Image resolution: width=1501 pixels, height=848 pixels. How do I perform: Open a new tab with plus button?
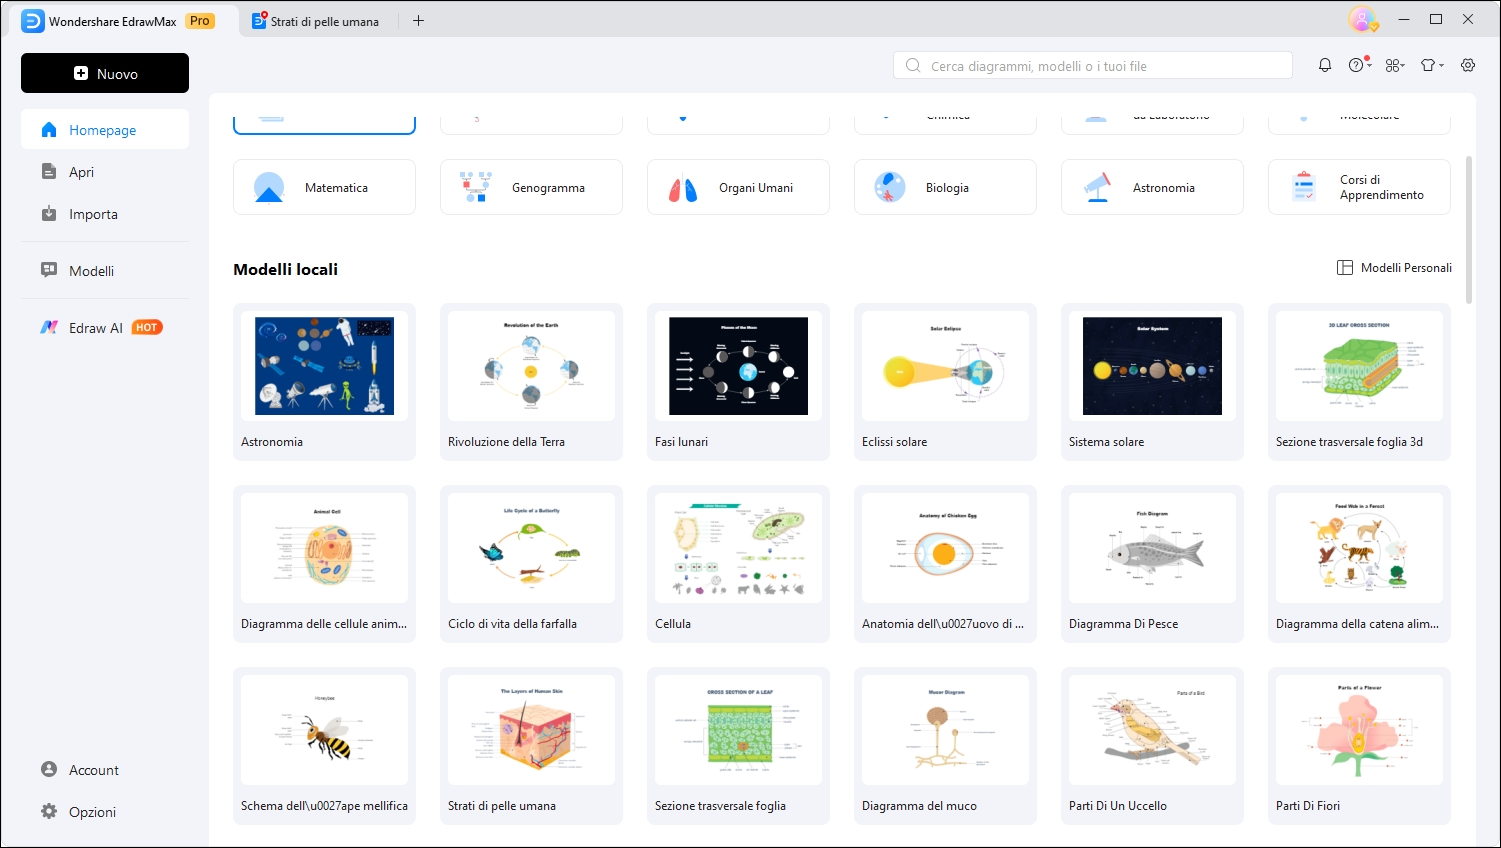pyautogui.click(x=419, y=21)
